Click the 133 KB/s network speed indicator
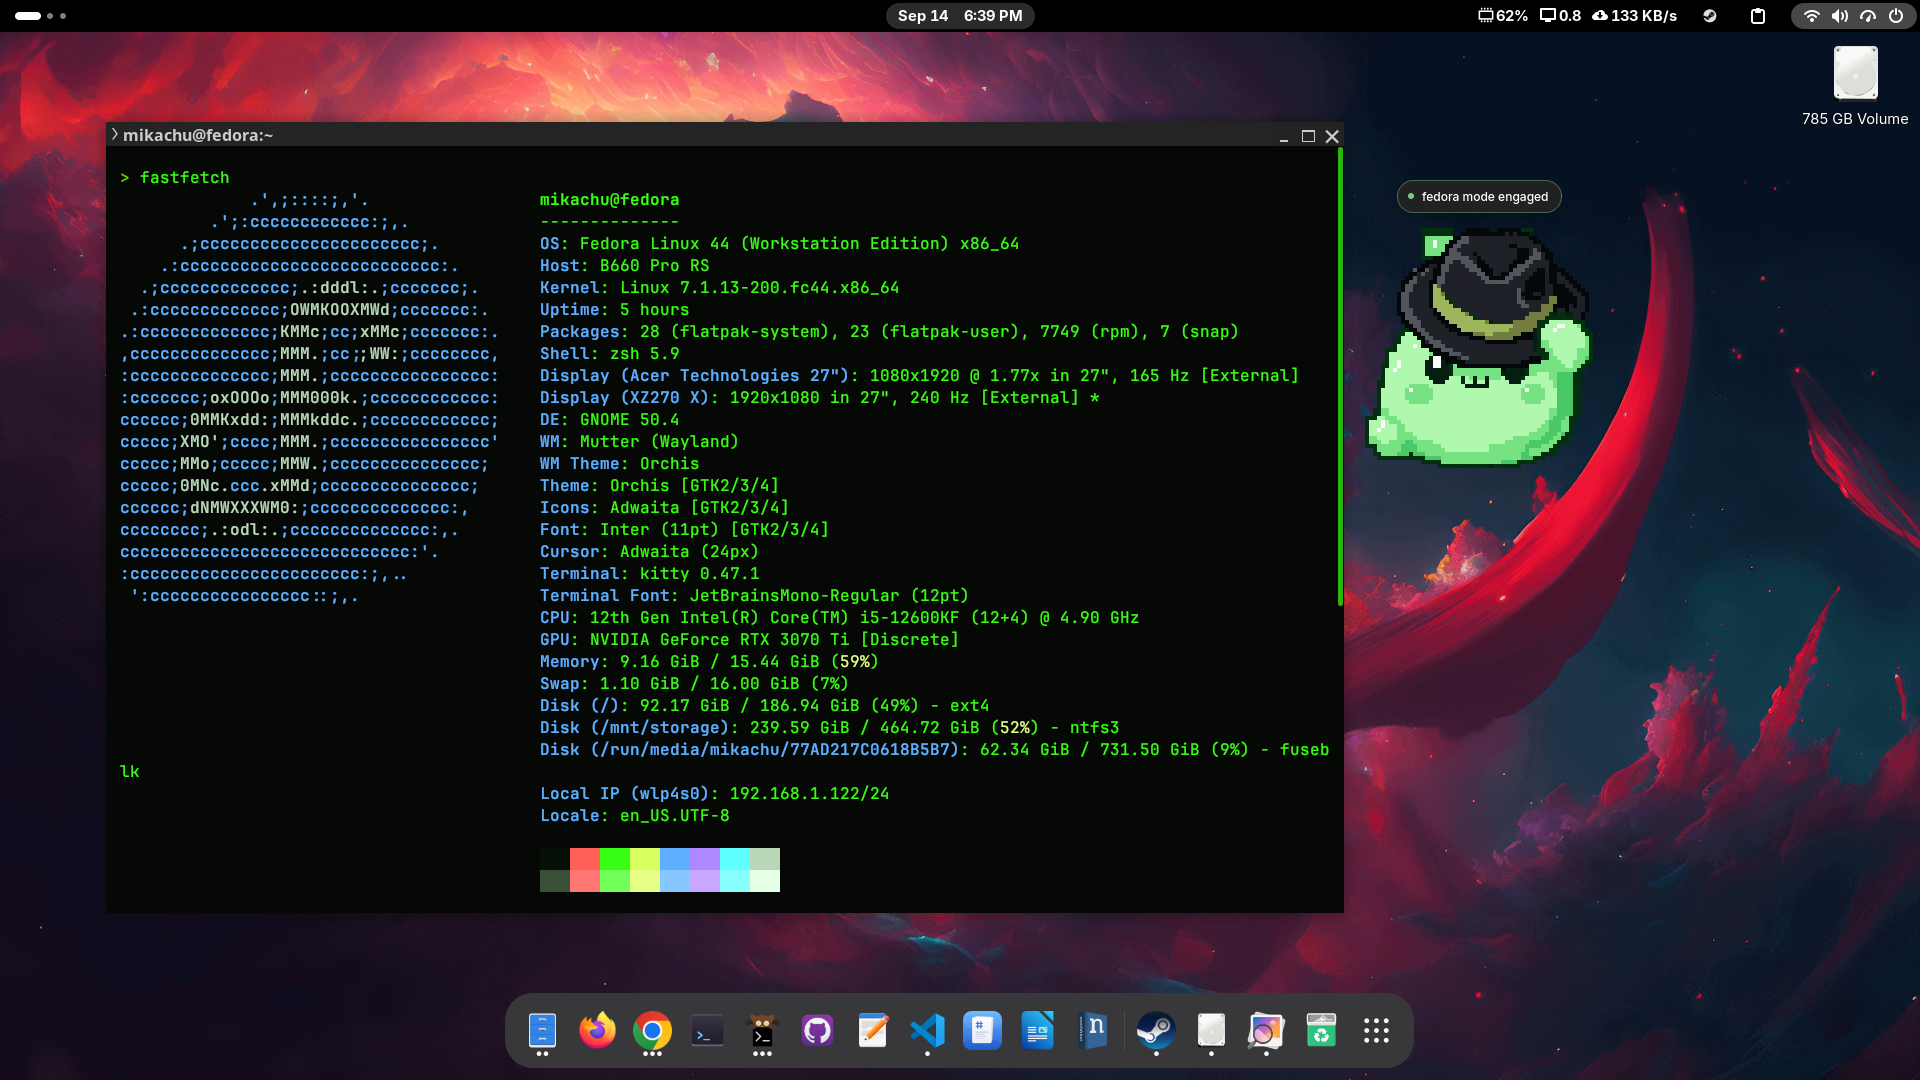The height and width of the screenshot is (1080, 1920). tap(1635, 16)
